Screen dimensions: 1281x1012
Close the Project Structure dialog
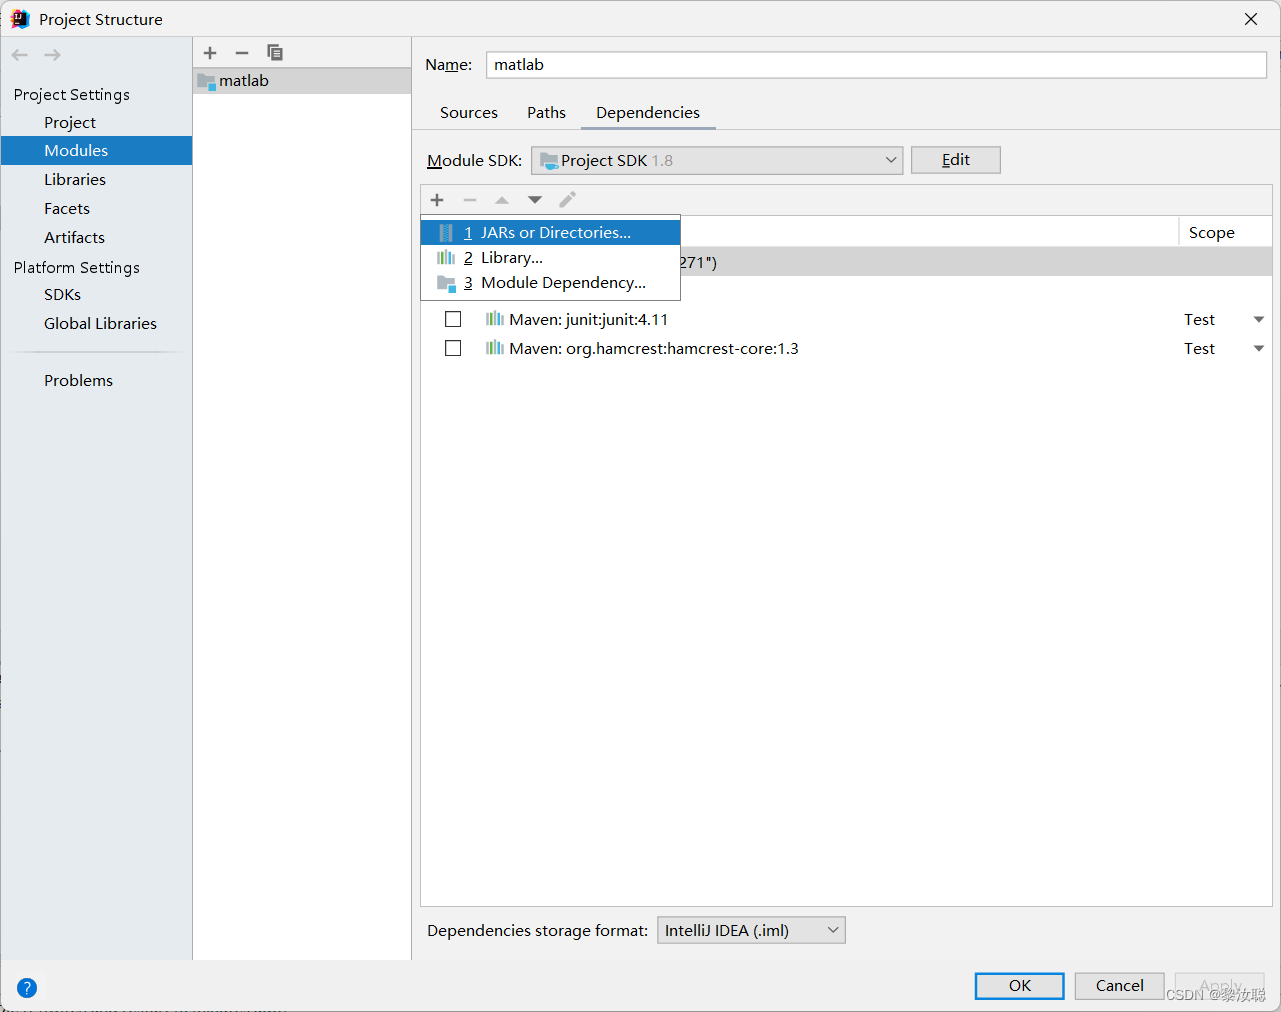(1251, 19)
